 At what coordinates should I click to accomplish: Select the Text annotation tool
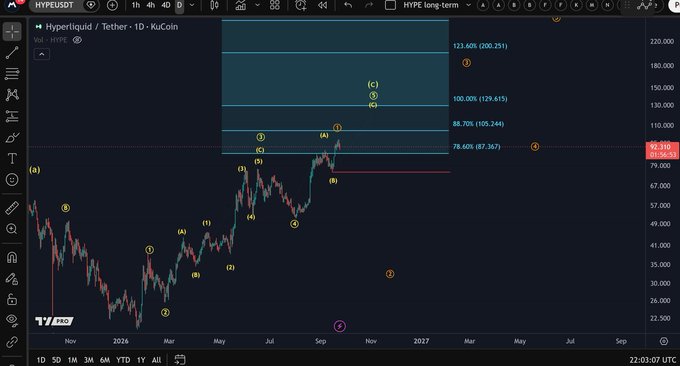[12, 158]
